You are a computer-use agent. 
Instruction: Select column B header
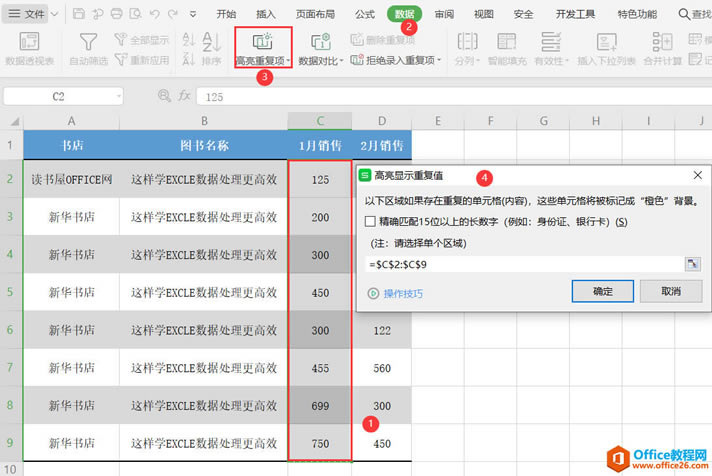204,121
